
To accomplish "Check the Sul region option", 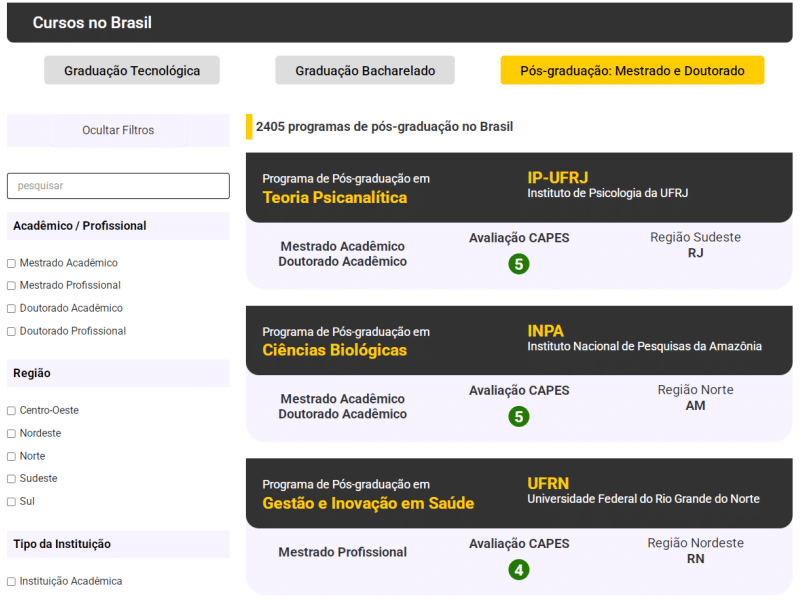I will pos(11,502).
